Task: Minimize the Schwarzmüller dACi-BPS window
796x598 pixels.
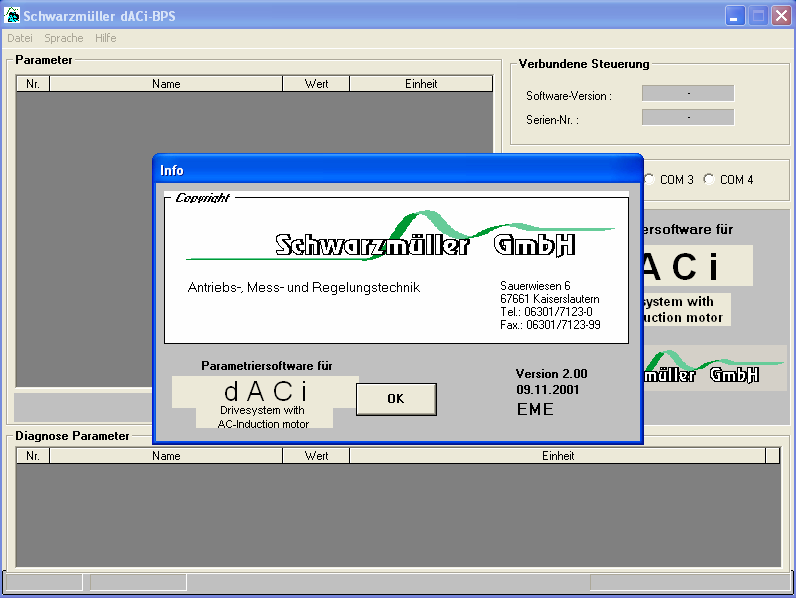Action: [734, 16]
